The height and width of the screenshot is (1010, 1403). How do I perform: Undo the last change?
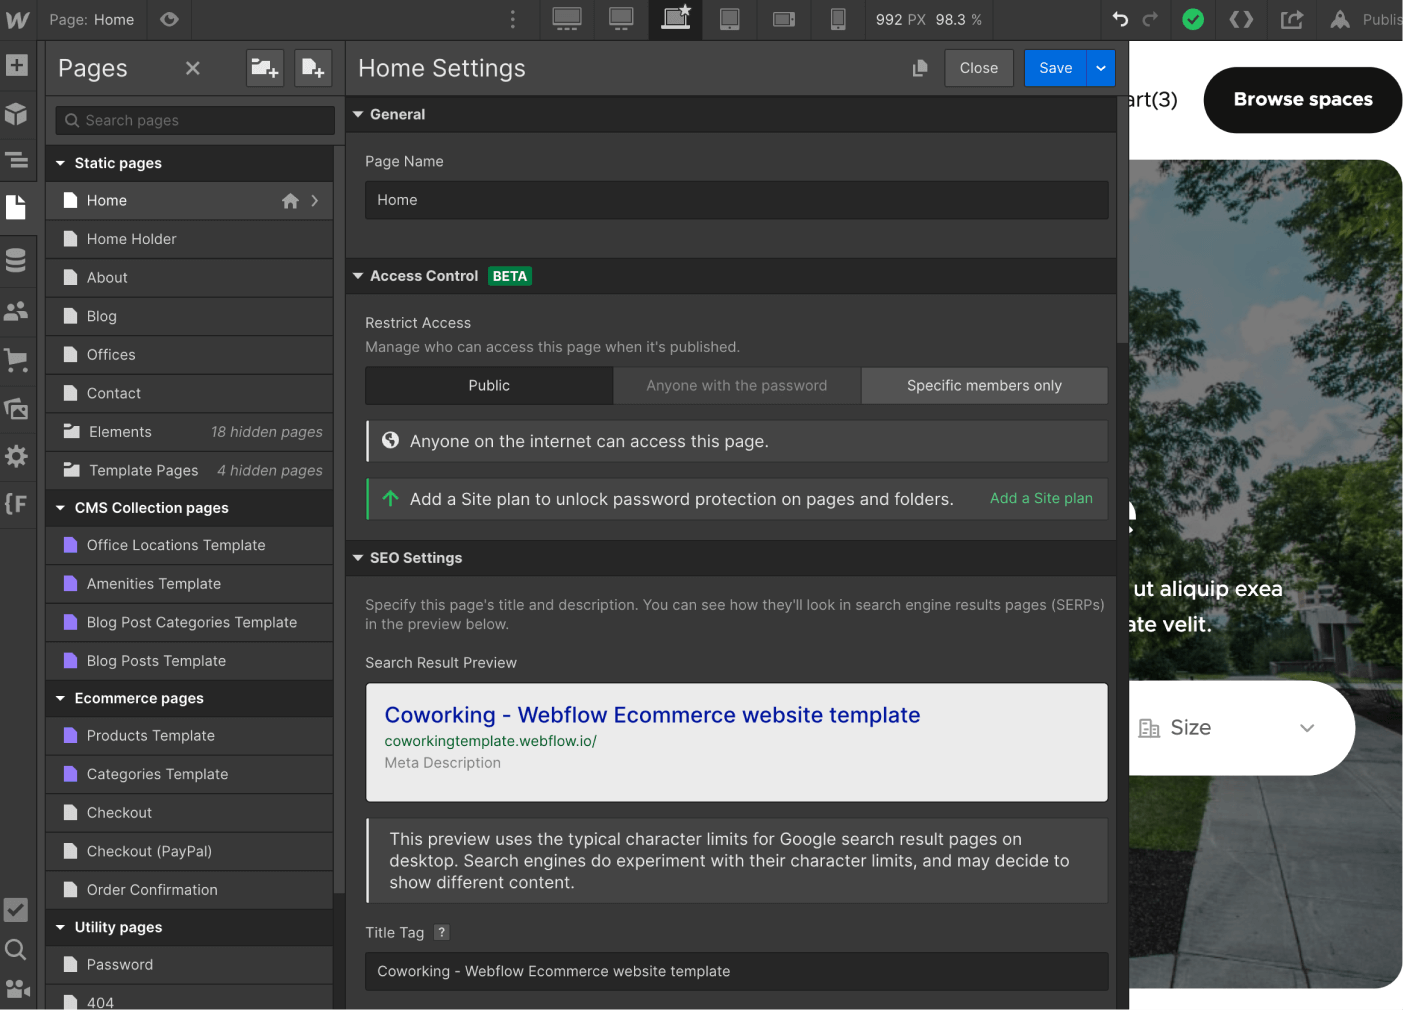[x=1120, y=19]
